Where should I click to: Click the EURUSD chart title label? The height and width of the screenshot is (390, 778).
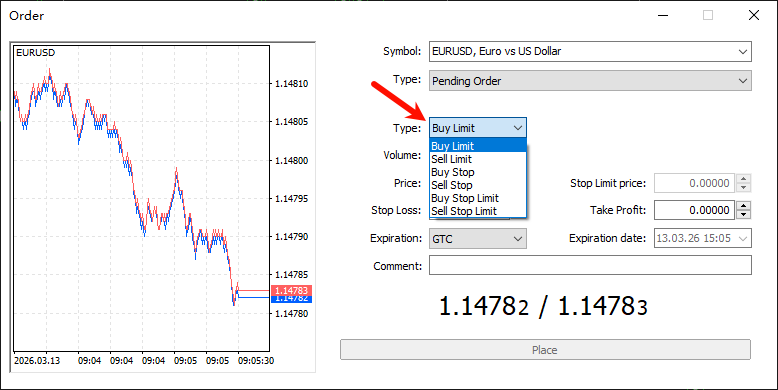[36, 53]
